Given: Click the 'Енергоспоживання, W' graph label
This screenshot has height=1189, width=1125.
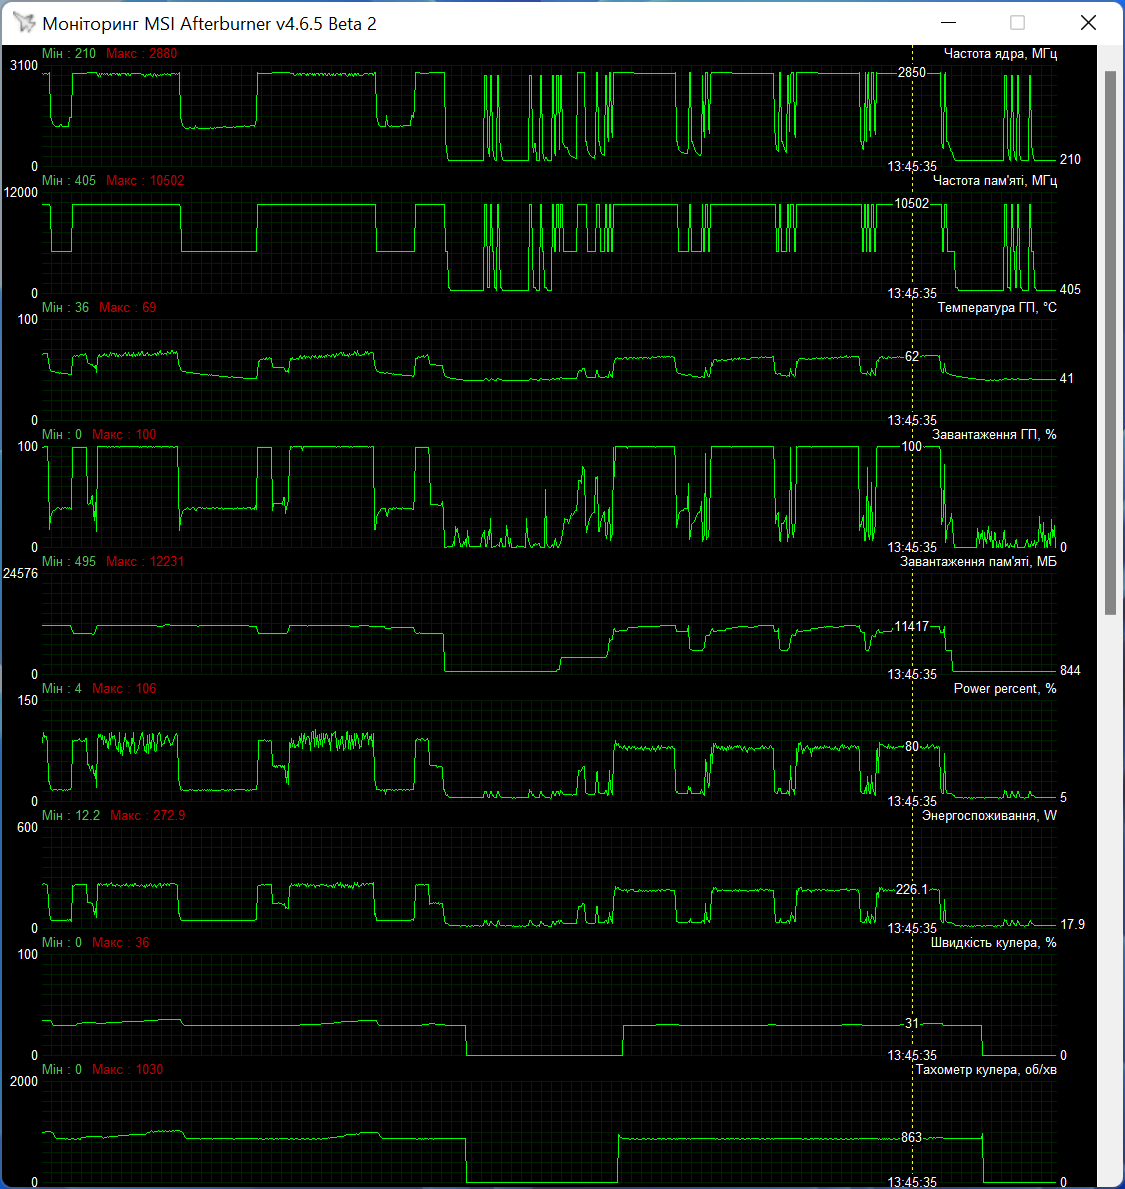Looking at the screenshot, I should [x=989, y=816].
